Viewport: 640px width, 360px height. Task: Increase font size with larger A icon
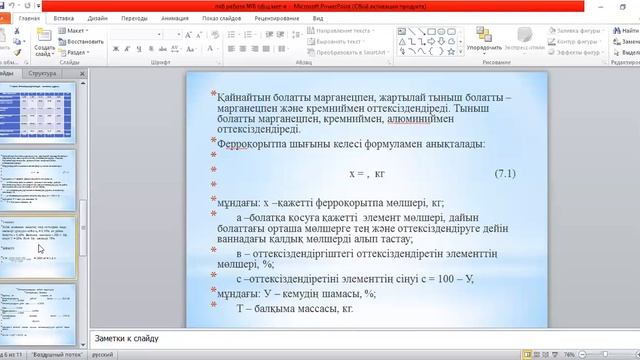[x=188, y=35]
